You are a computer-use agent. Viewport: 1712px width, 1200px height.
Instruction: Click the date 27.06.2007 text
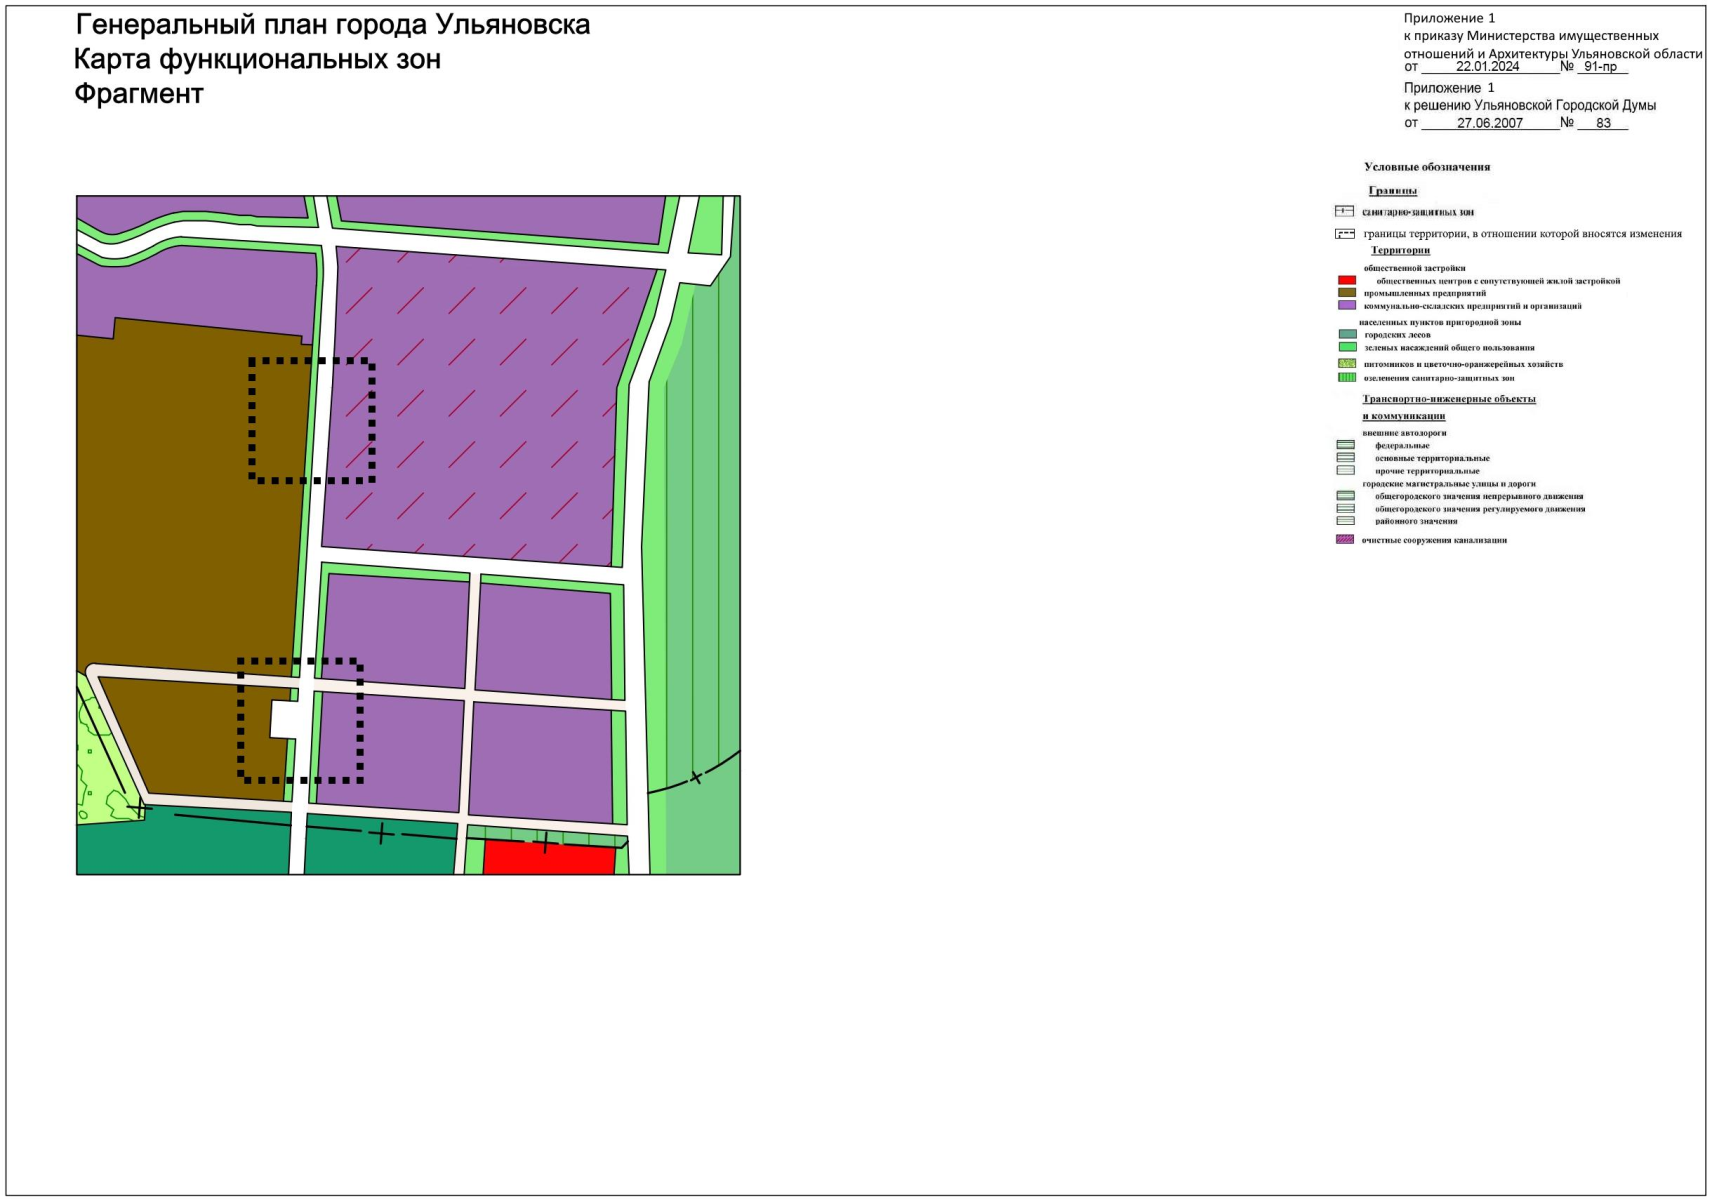[x=1489, y=123]
